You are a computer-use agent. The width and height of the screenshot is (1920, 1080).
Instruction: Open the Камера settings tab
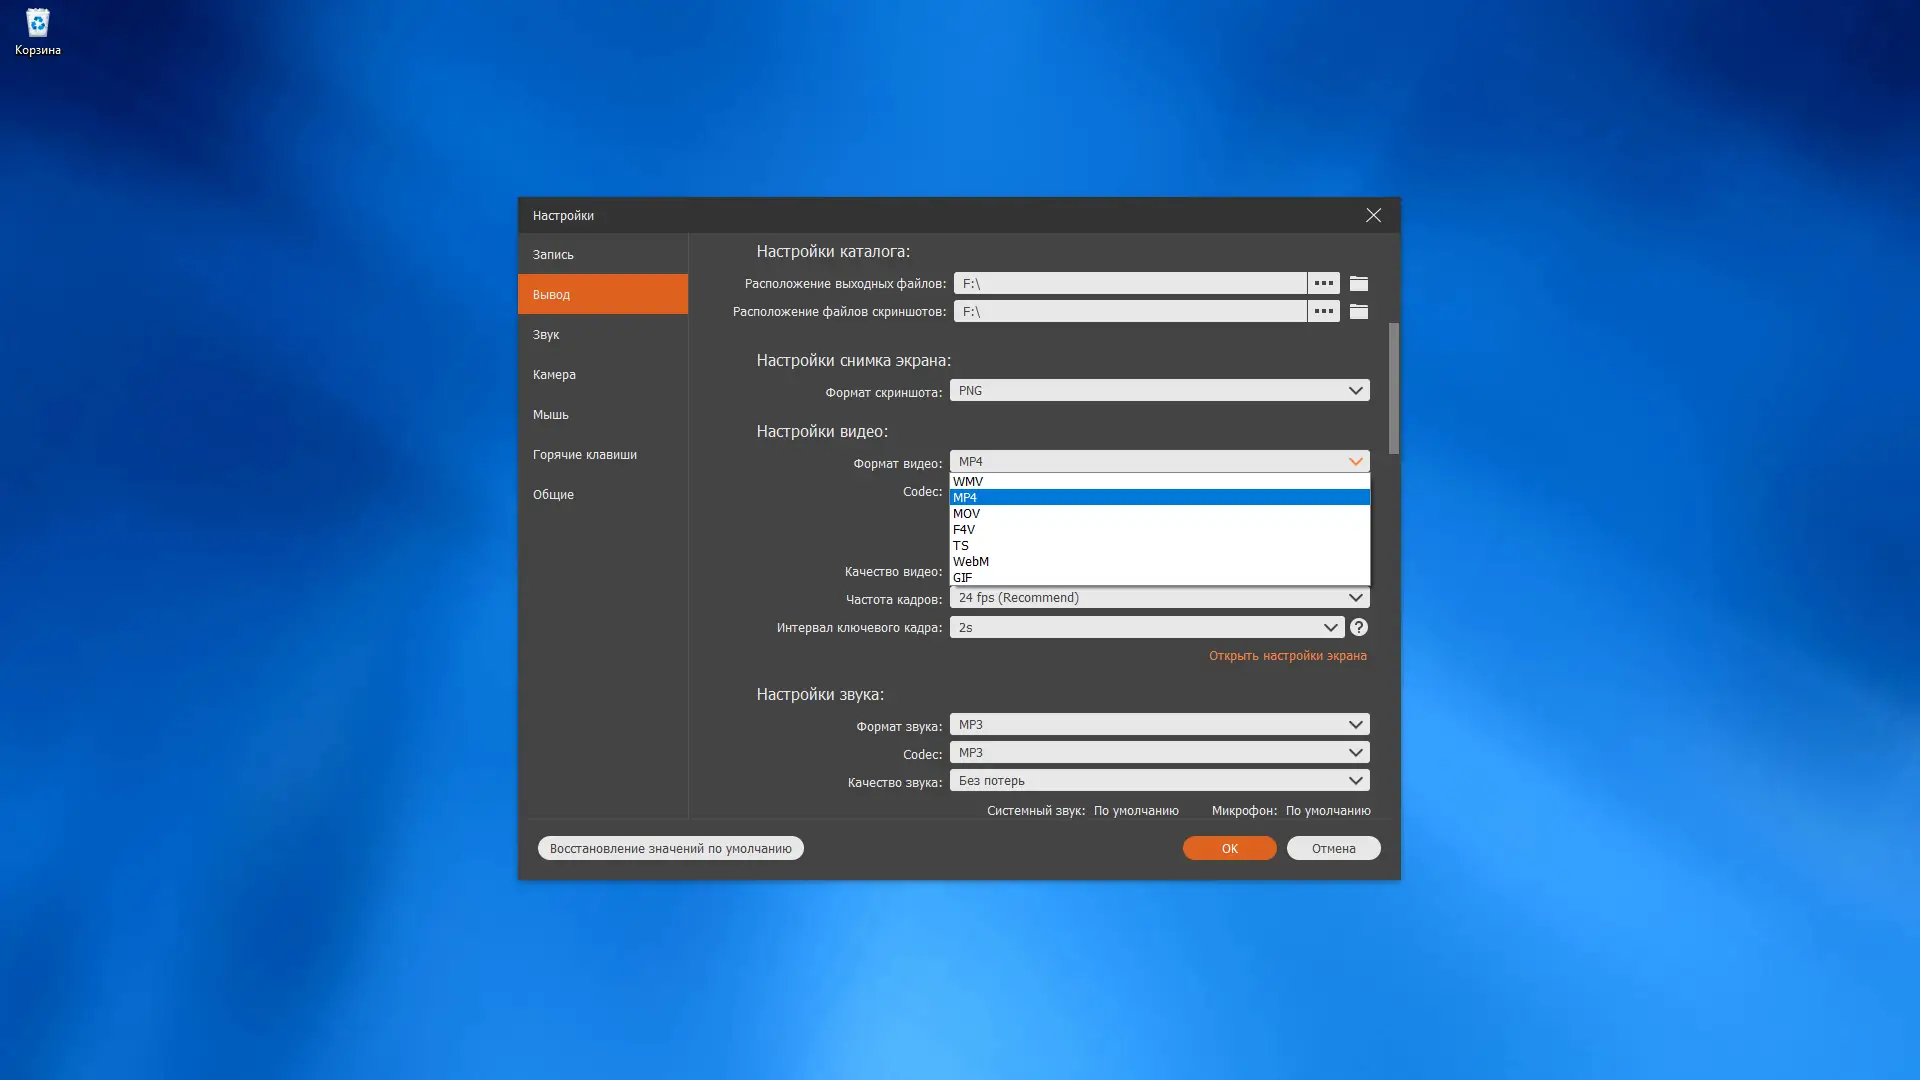pyautogui.click(x=554, y=375)
